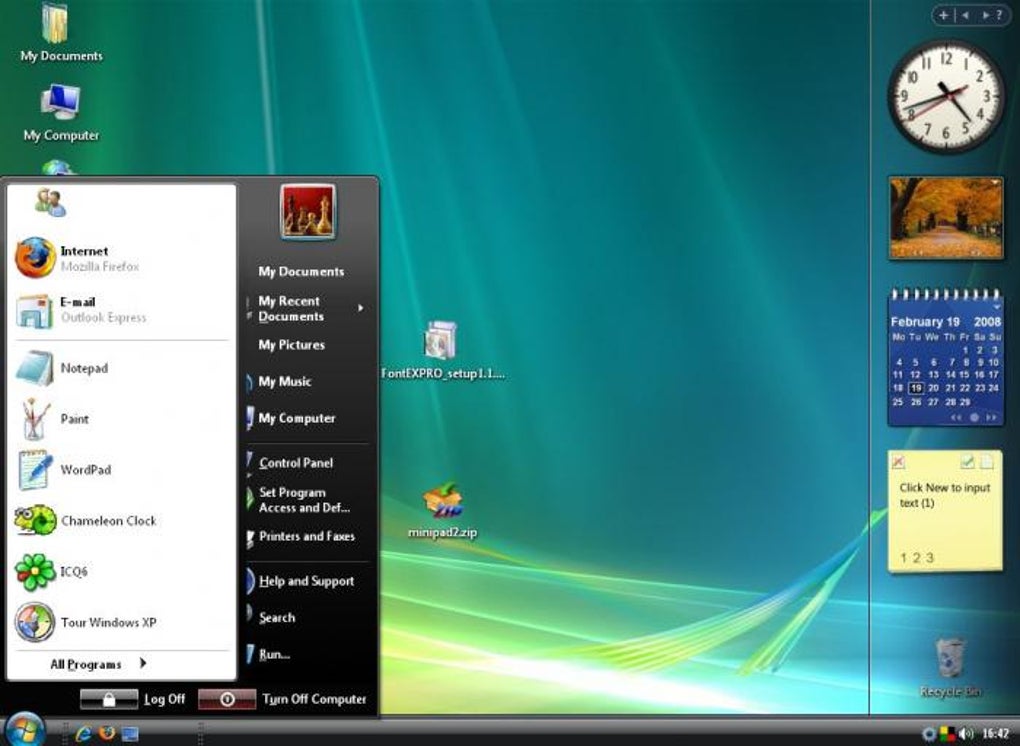Viewport: 1020px width, 746px height.
Task: Click Turn Off Computer power button
Action: tap(227, 699)
